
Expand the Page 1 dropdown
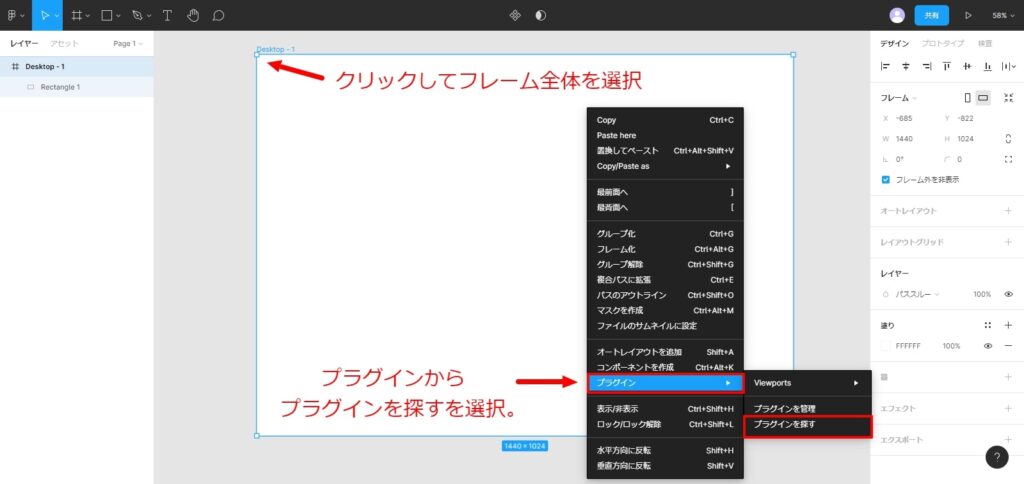point(128,44)
